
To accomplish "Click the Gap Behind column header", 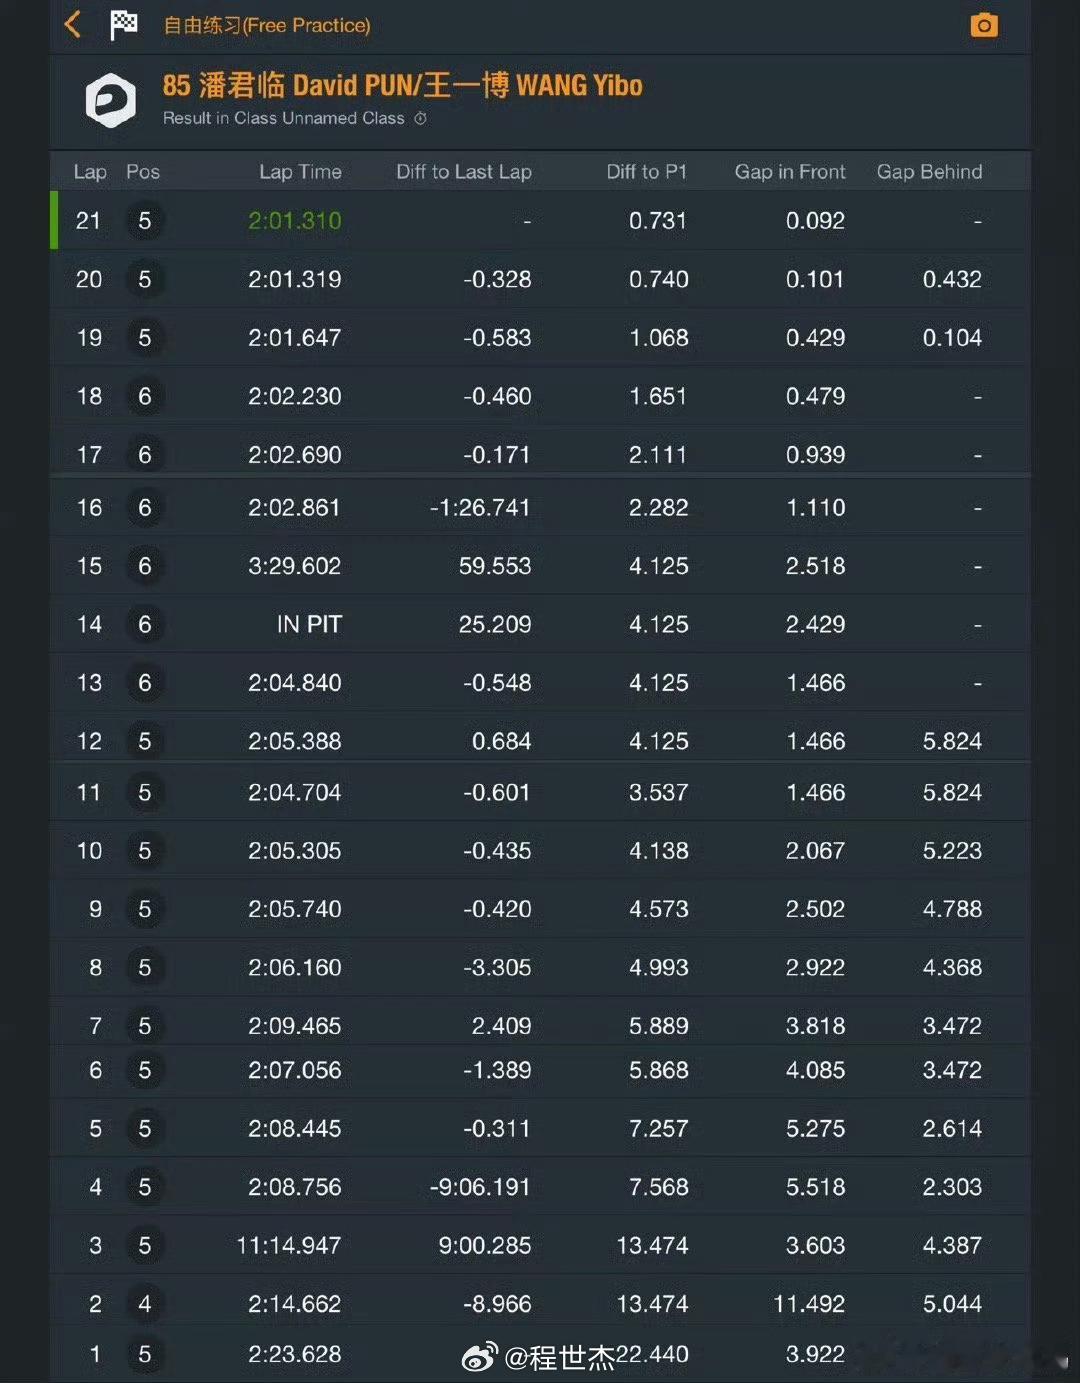I will [929, 171].
